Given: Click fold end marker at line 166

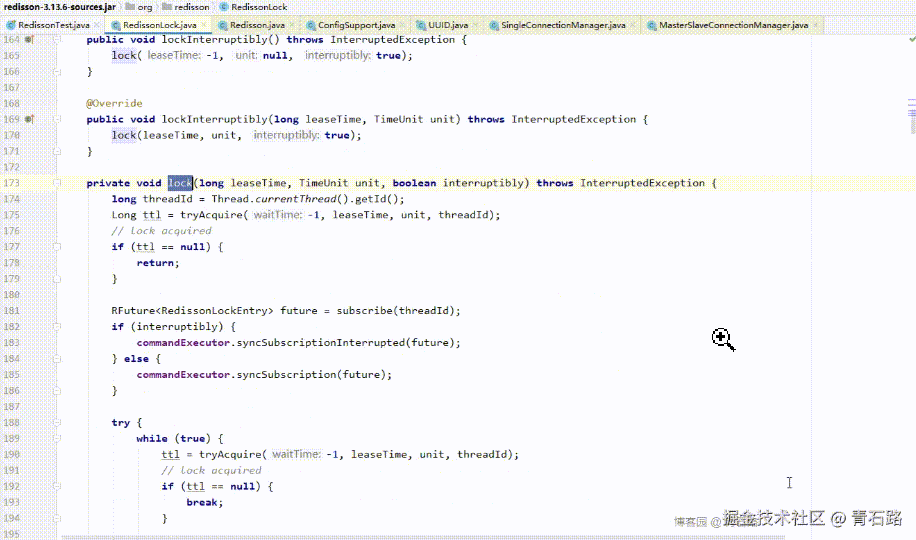Looking at the screenshot, I should pos(57,72).
